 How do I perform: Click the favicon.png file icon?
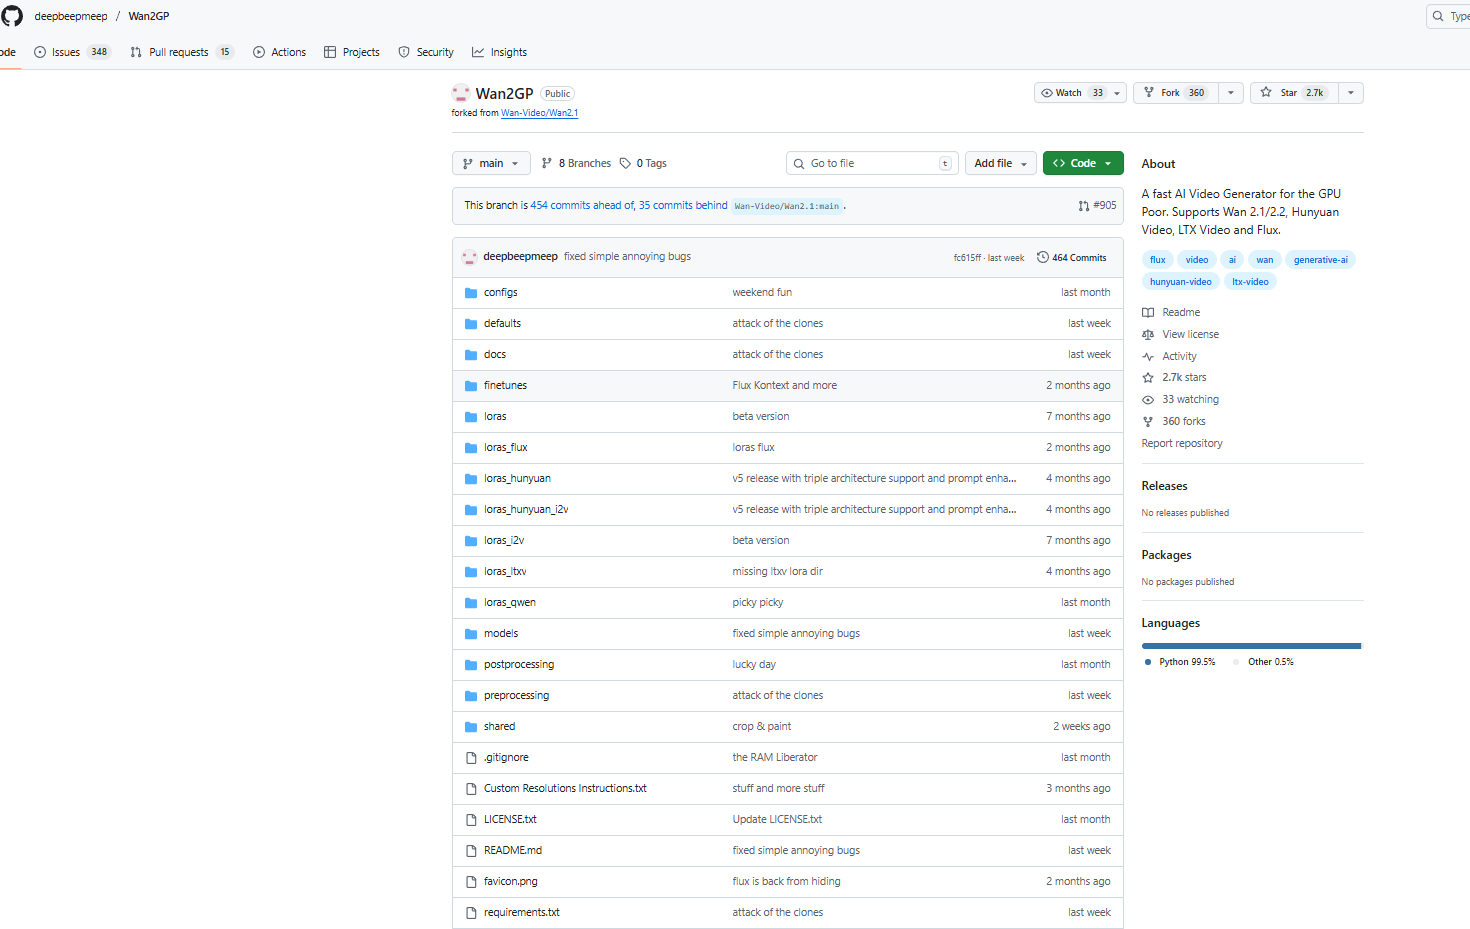click(471, 882)
